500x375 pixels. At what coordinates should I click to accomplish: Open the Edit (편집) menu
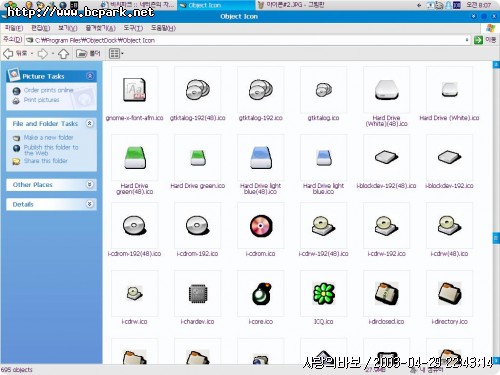[41, 28]
